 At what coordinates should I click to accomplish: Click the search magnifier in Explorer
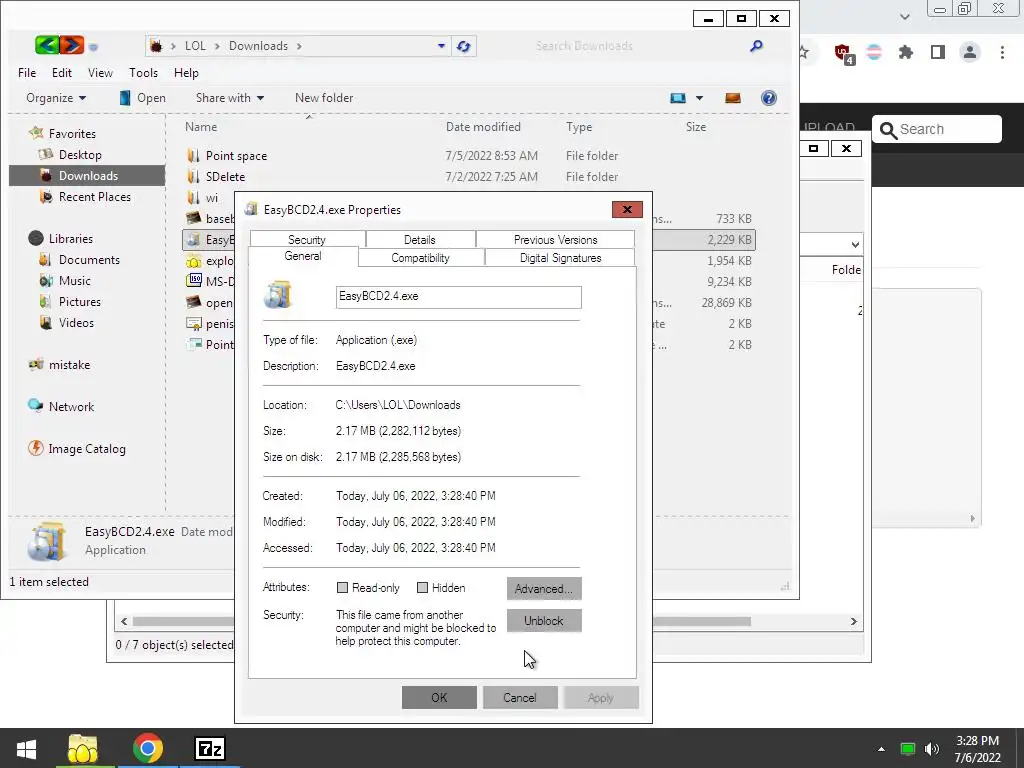click(756, 46)
